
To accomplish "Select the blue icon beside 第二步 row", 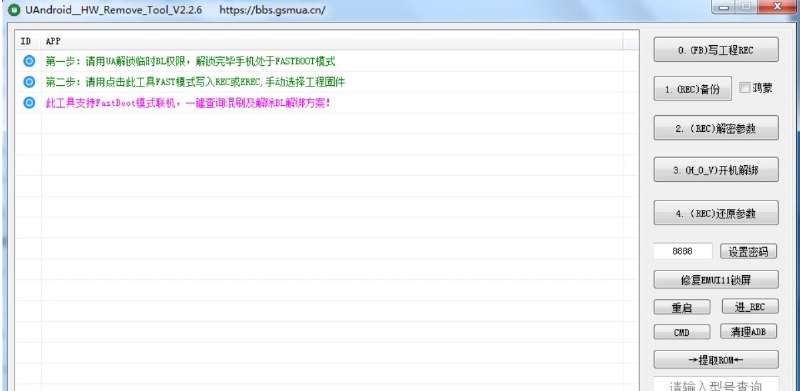I will 29,82.
